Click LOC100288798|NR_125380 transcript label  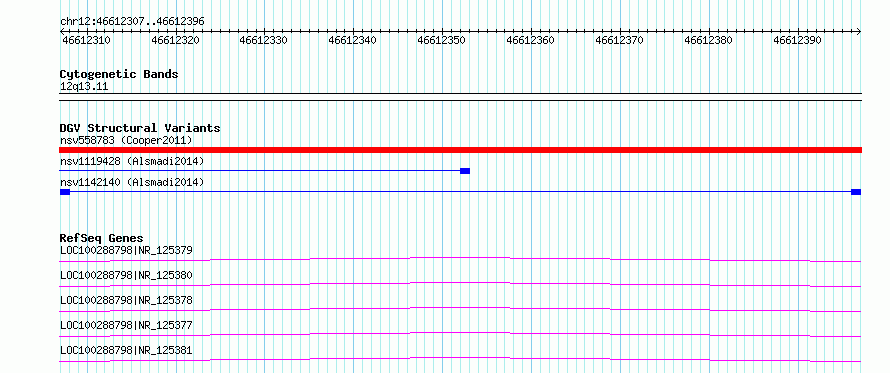pyautogui.click(x=126, y=275)
